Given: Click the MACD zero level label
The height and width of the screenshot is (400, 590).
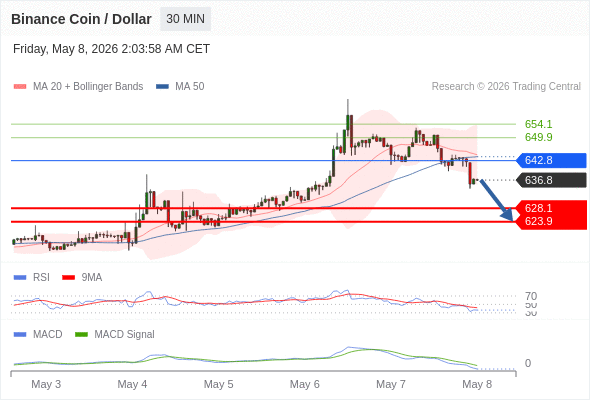Looking at the screenshot, I should (x=528, y=363).
